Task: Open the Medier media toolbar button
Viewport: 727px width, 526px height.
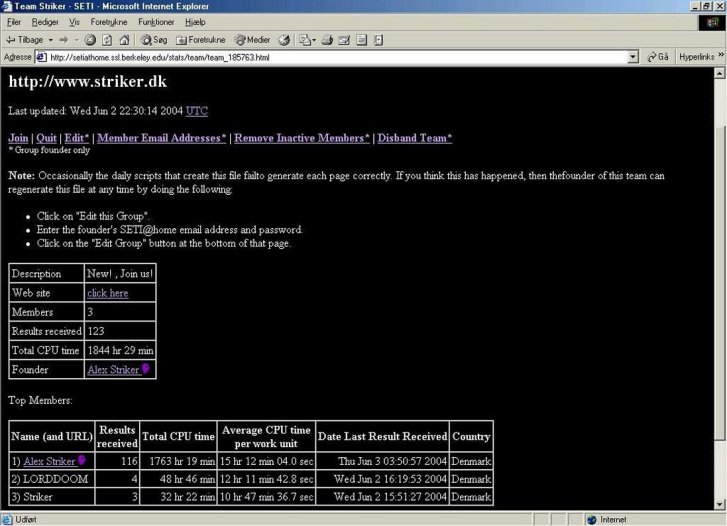Action: click(253, 40)
